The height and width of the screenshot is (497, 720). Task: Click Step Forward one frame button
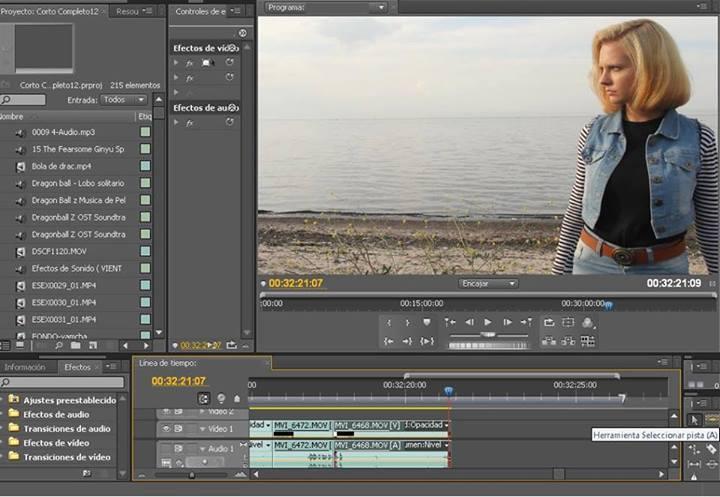click(x=507, y=323)
